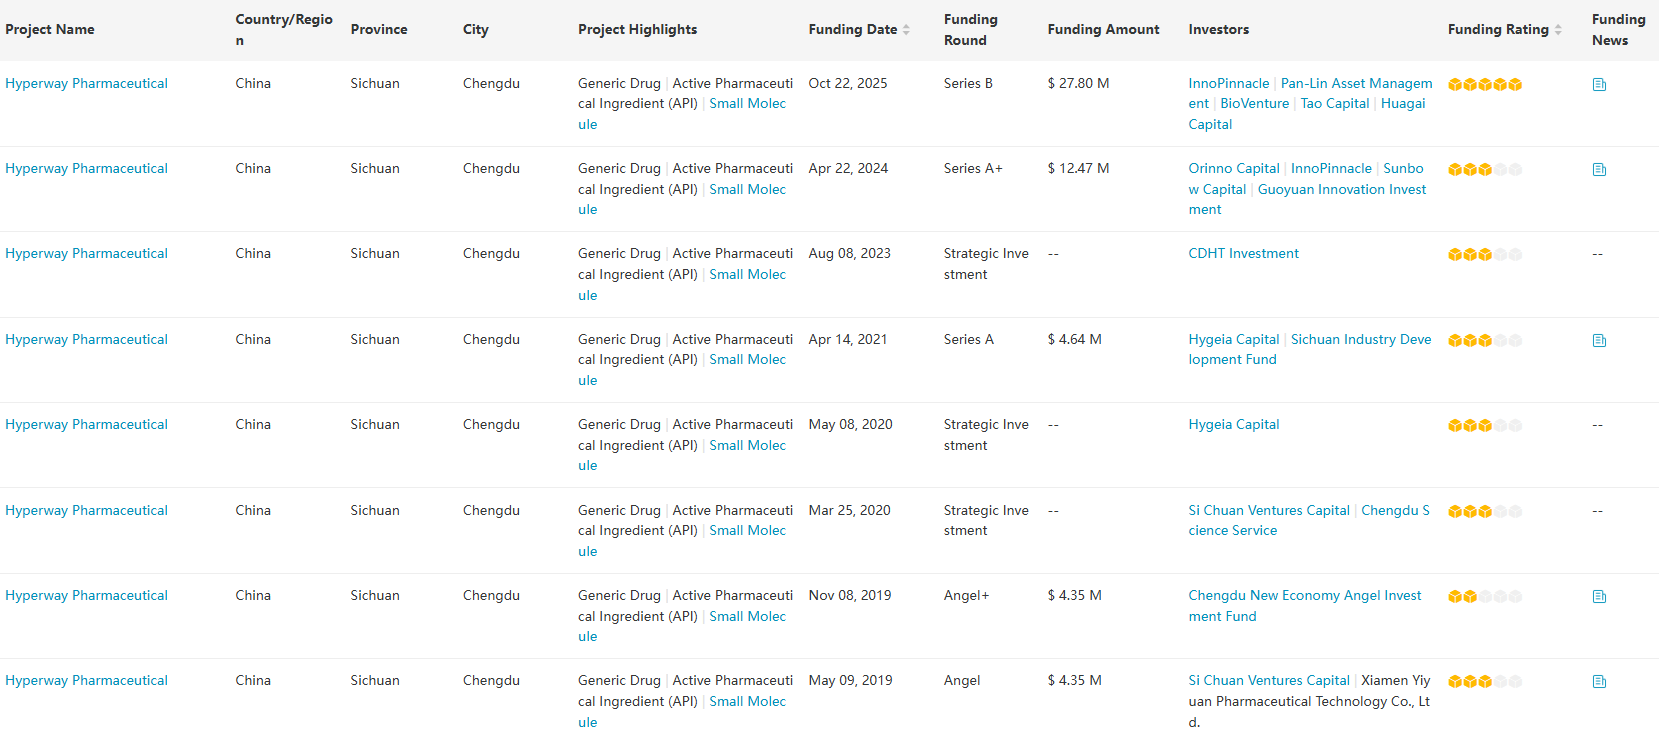Sort table by Funding Date
This screenshot has height=742, width=1659.
tap(906, 30)
